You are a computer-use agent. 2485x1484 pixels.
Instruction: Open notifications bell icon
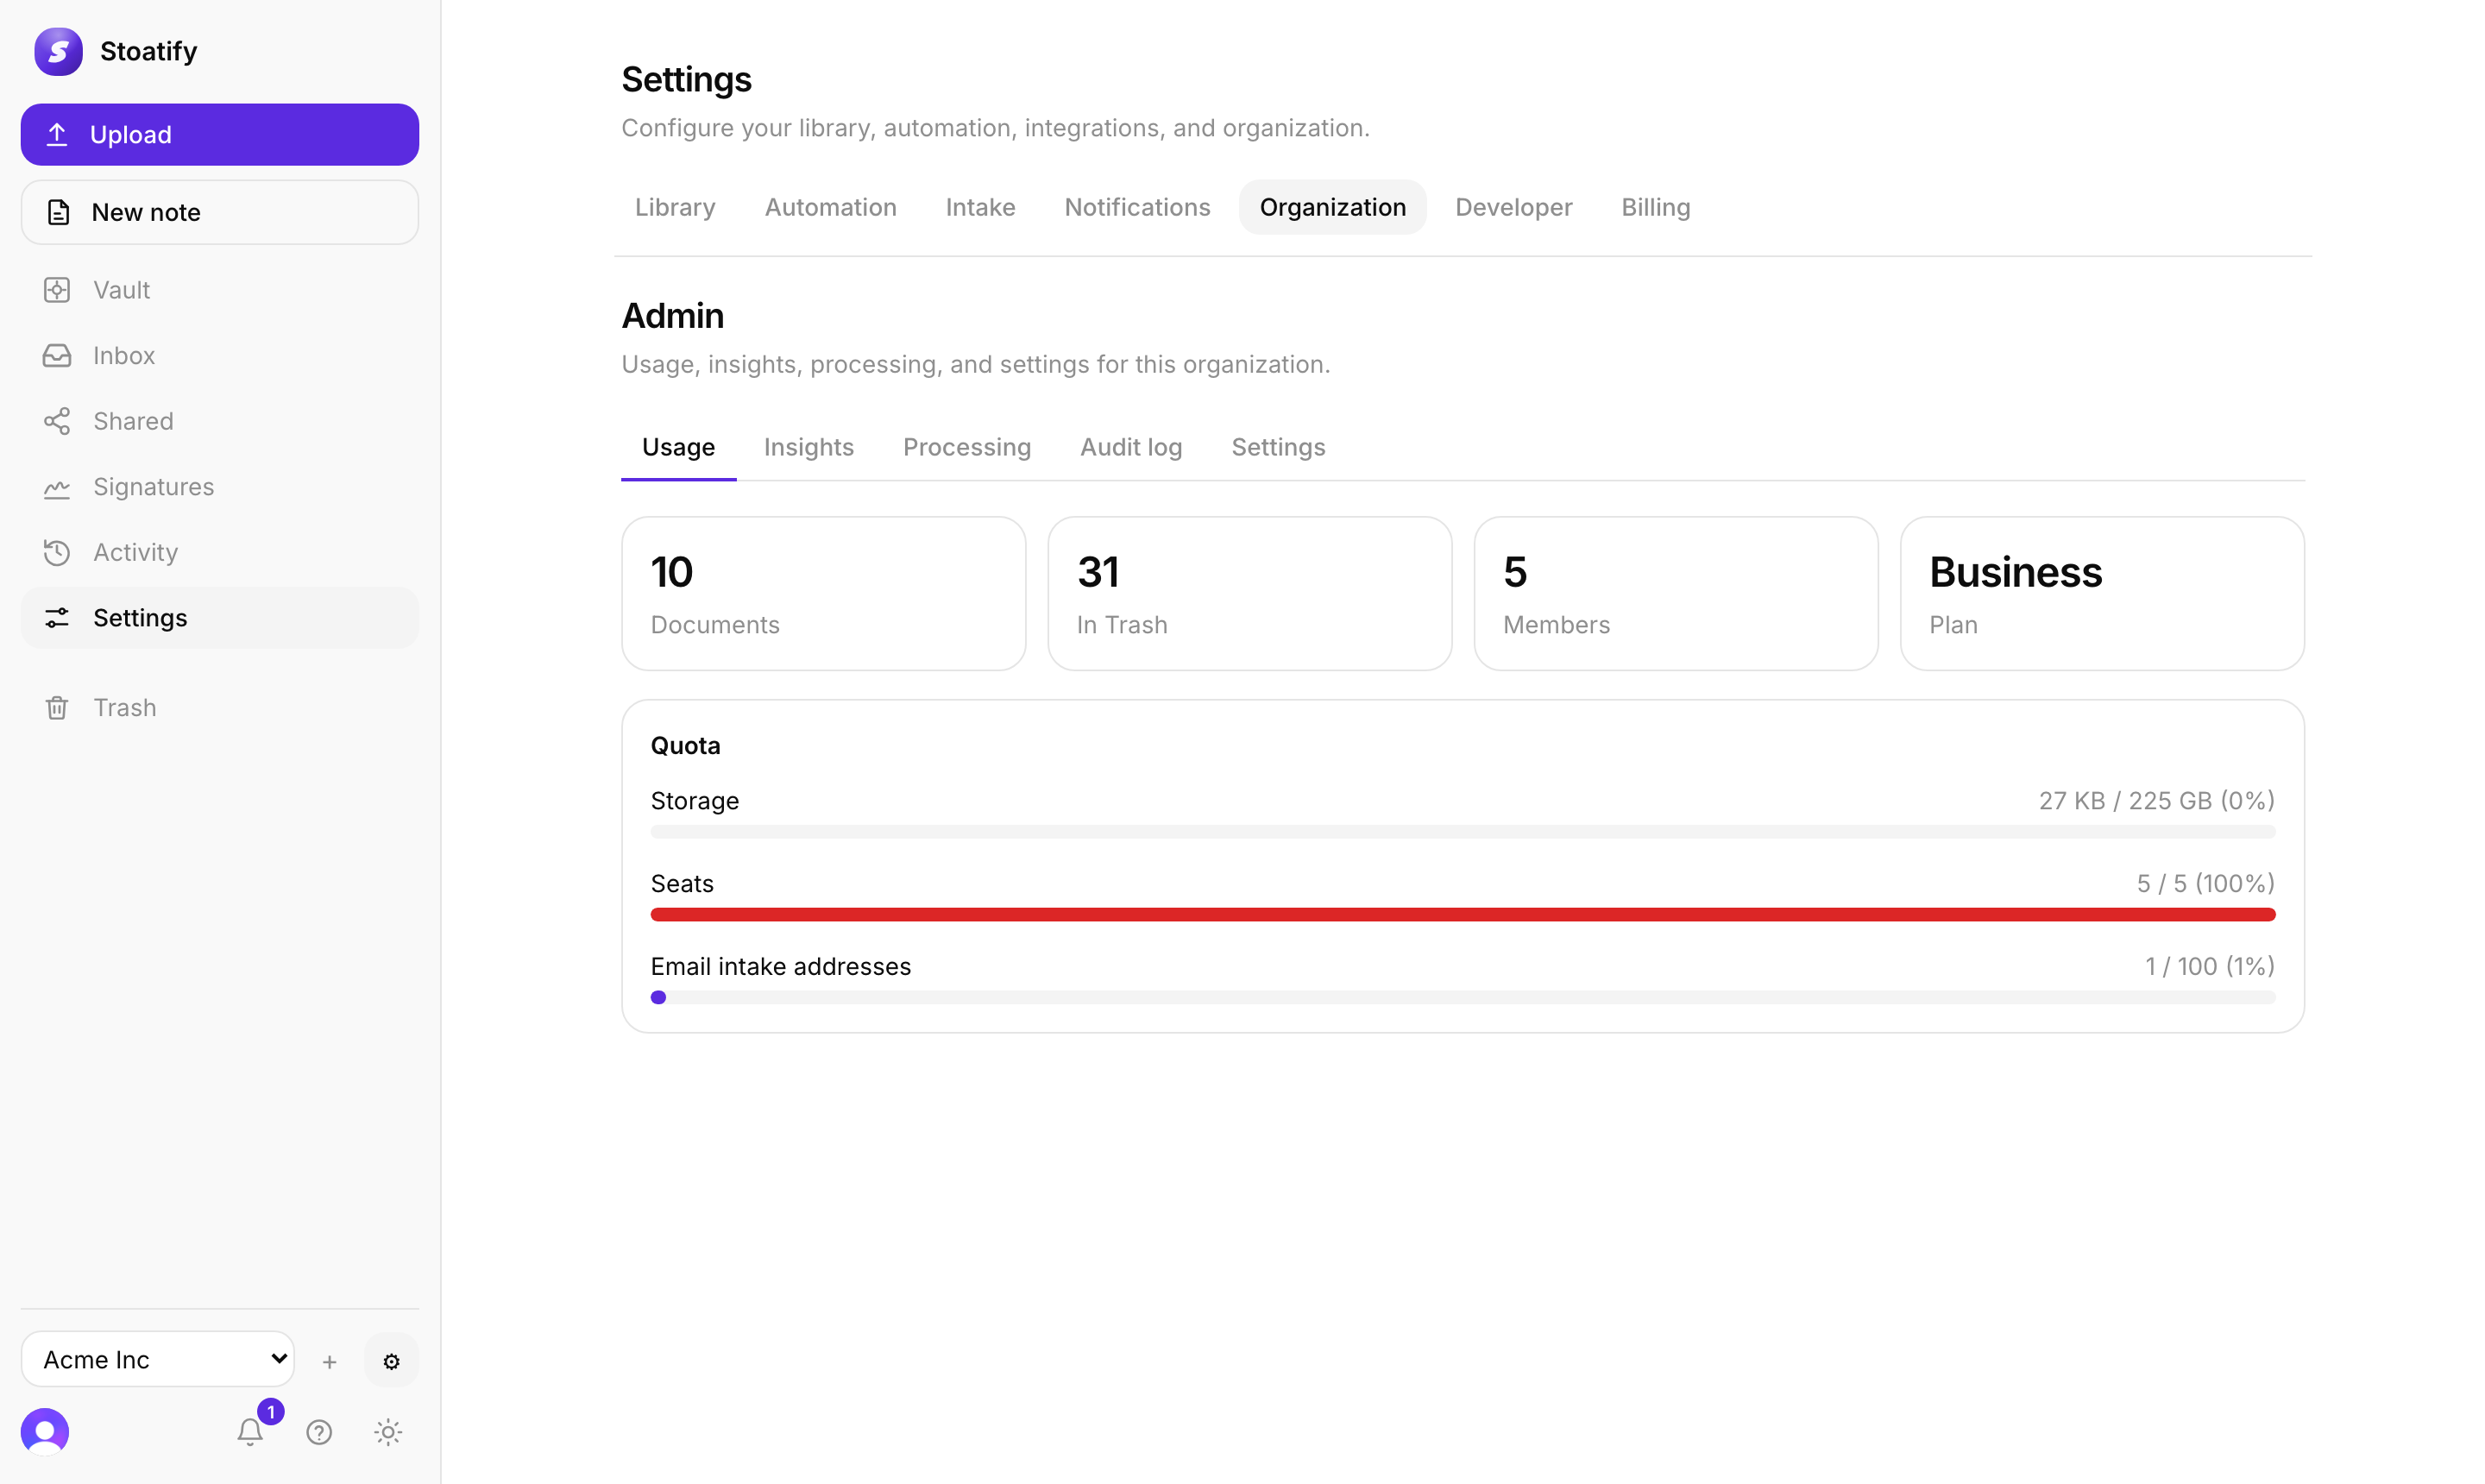250,1432
